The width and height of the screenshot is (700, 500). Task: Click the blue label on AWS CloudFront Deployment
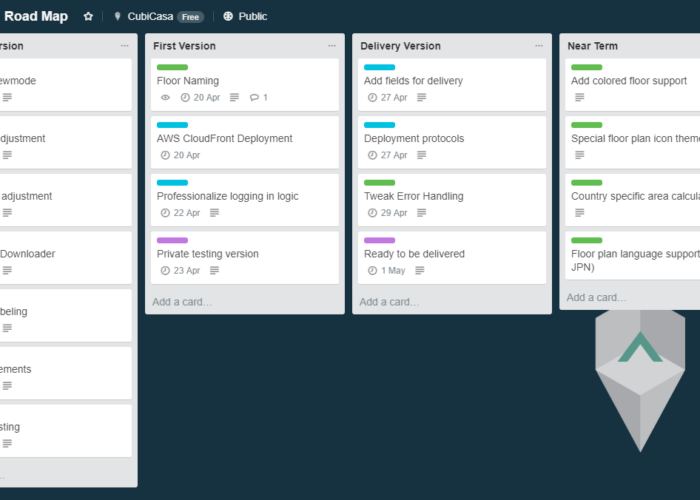172,125
